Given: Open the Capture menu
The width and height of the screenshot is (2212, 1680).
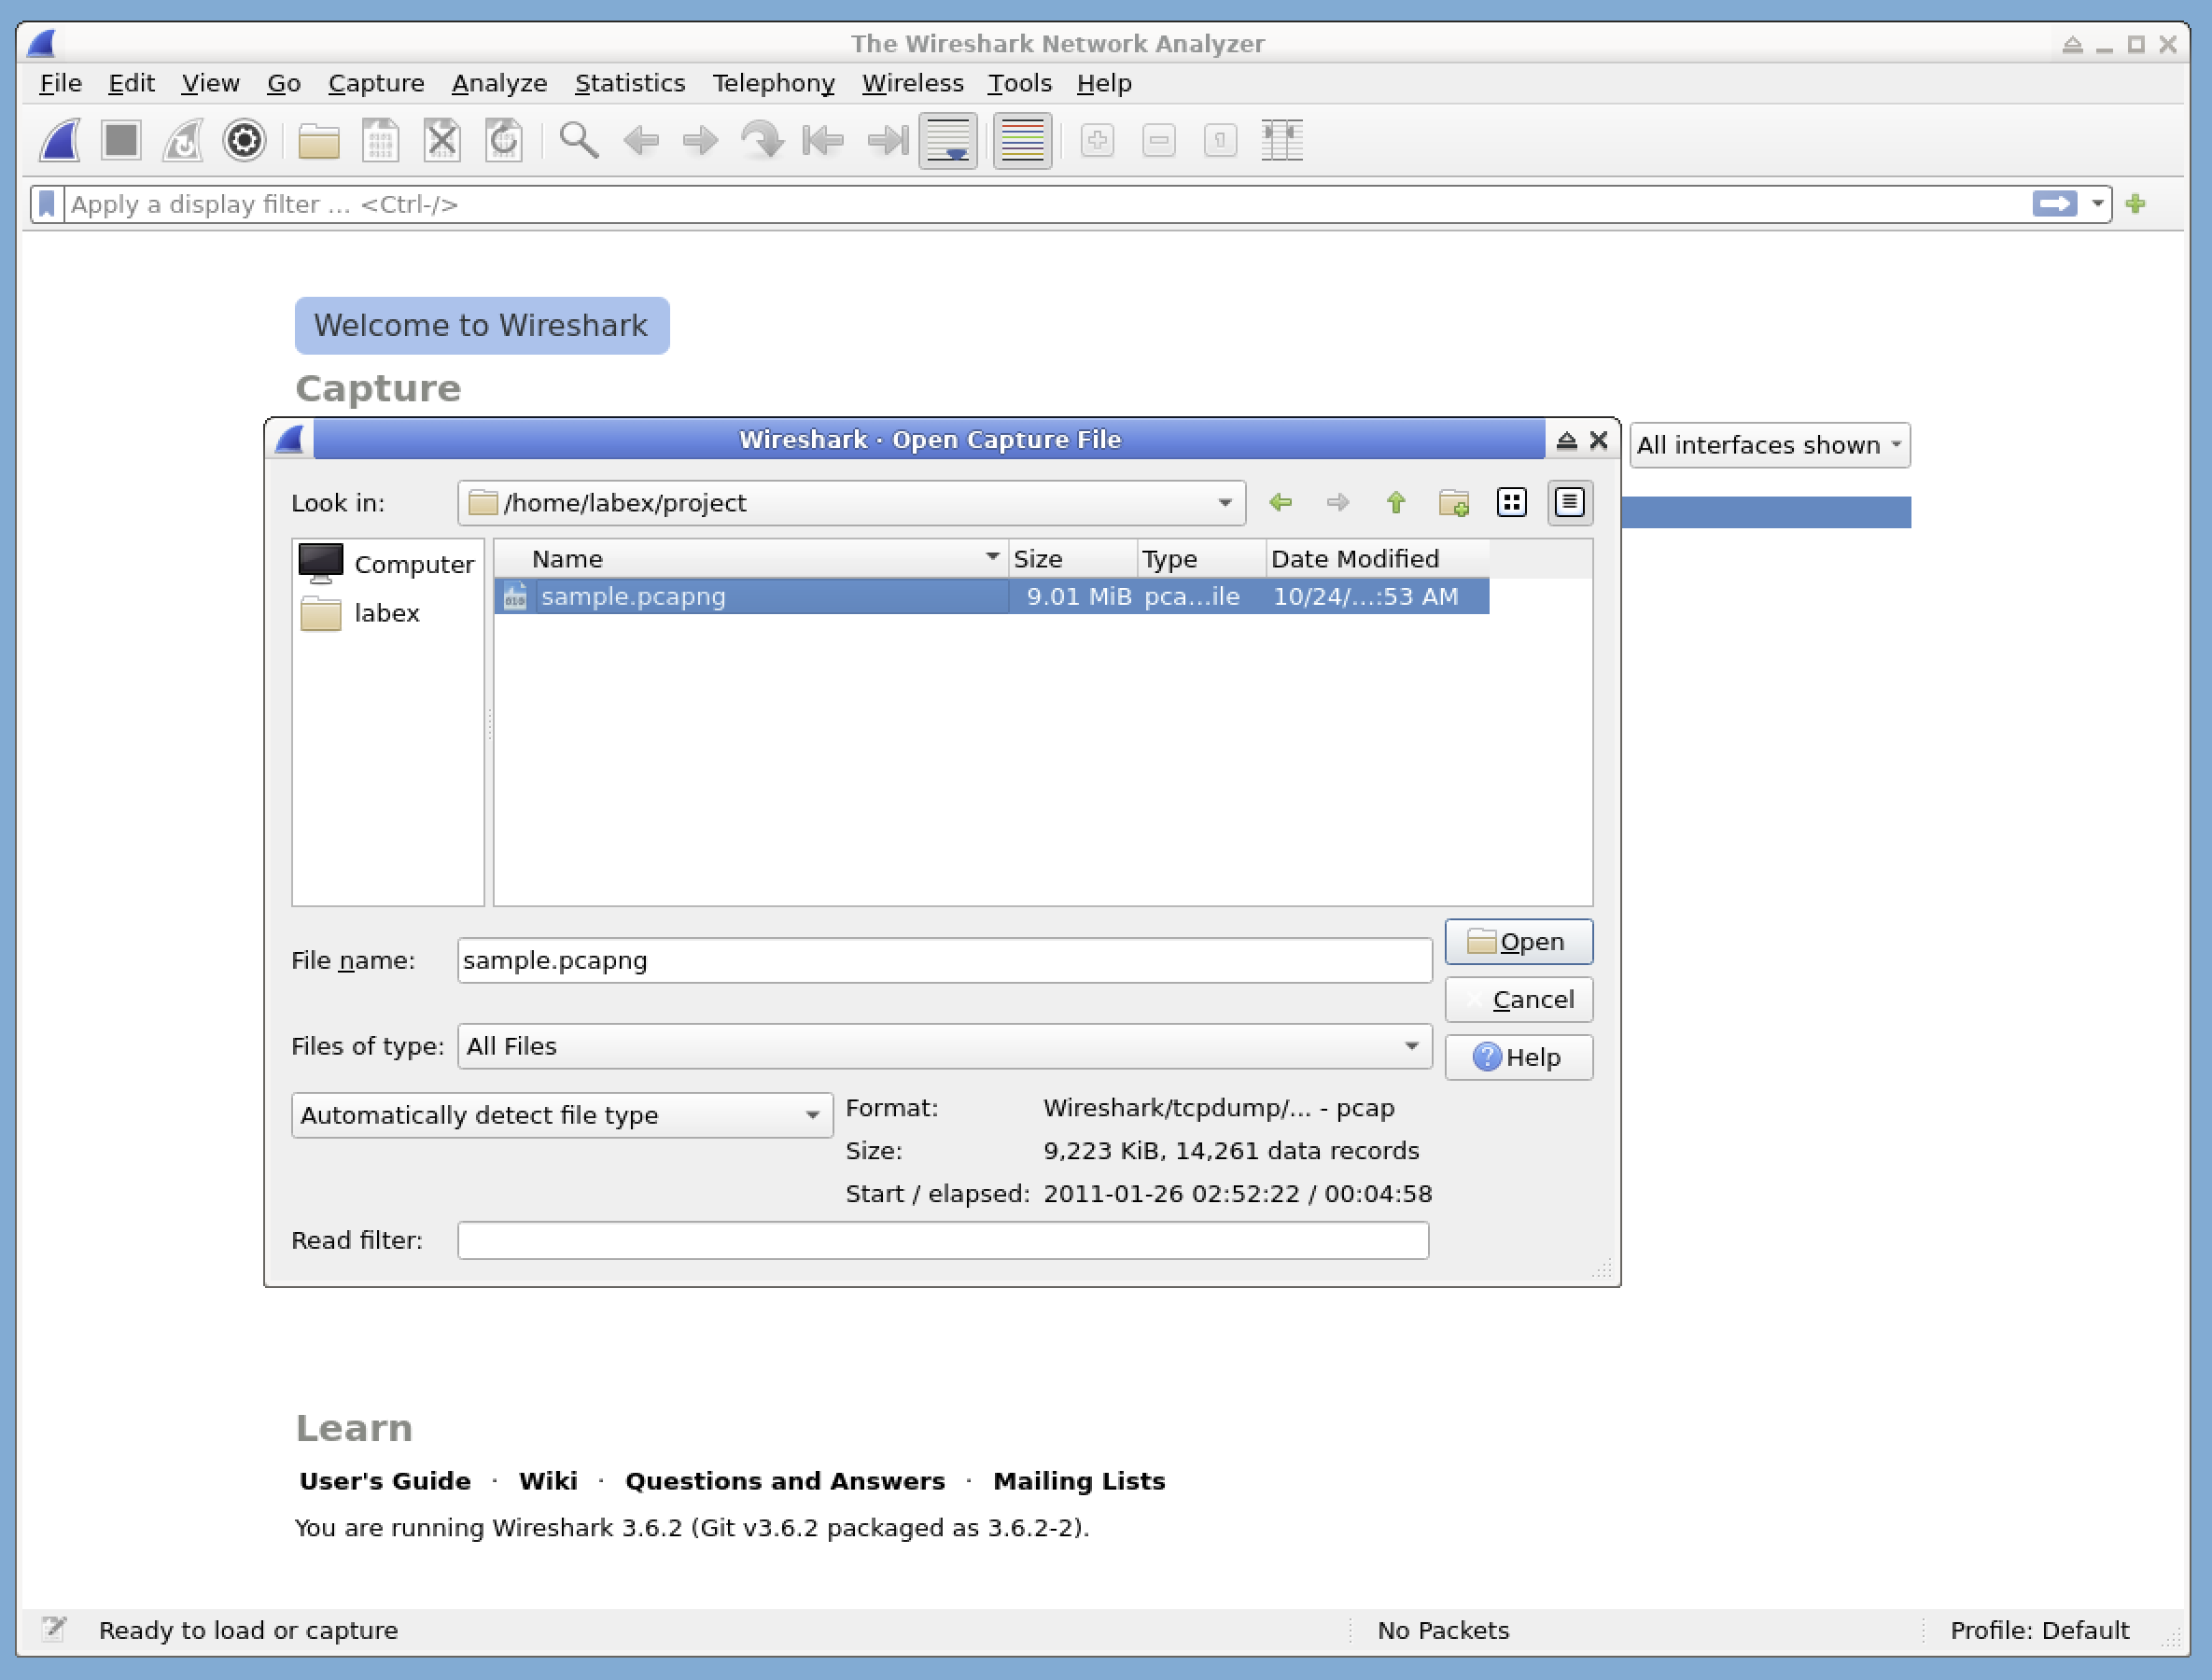Looking at the screenshot, I should [376, 83].
